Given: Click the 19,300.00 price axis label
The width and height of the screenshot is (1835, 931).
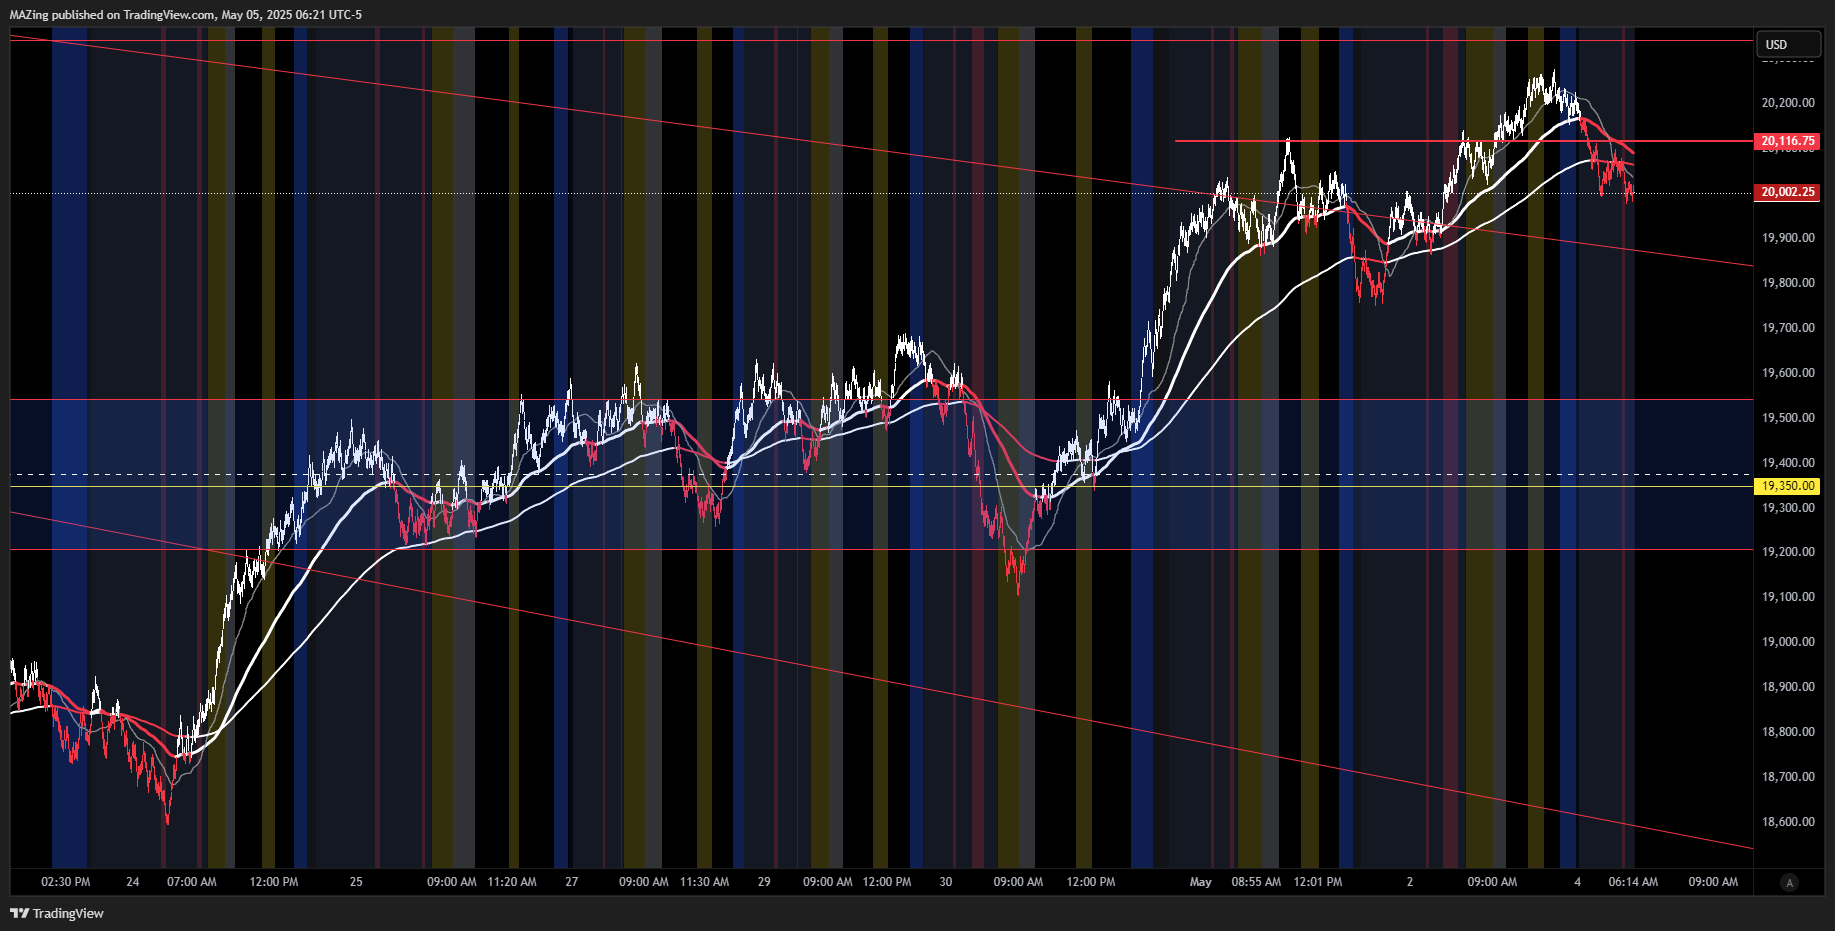Looking at the screenshot, I should click(1788, 508).
